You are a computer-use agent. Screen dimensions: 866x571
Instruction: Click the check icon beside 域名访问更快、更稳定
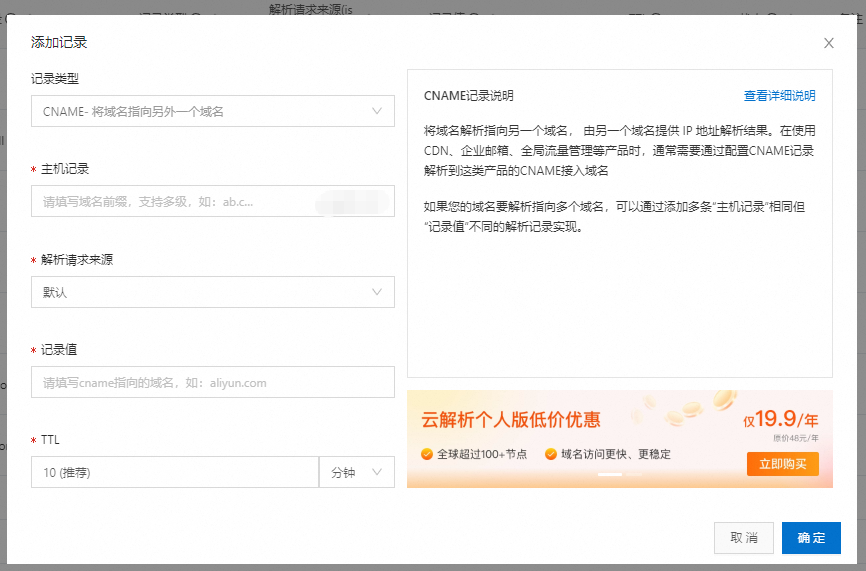pyautogui.click(x=551, y=454)
